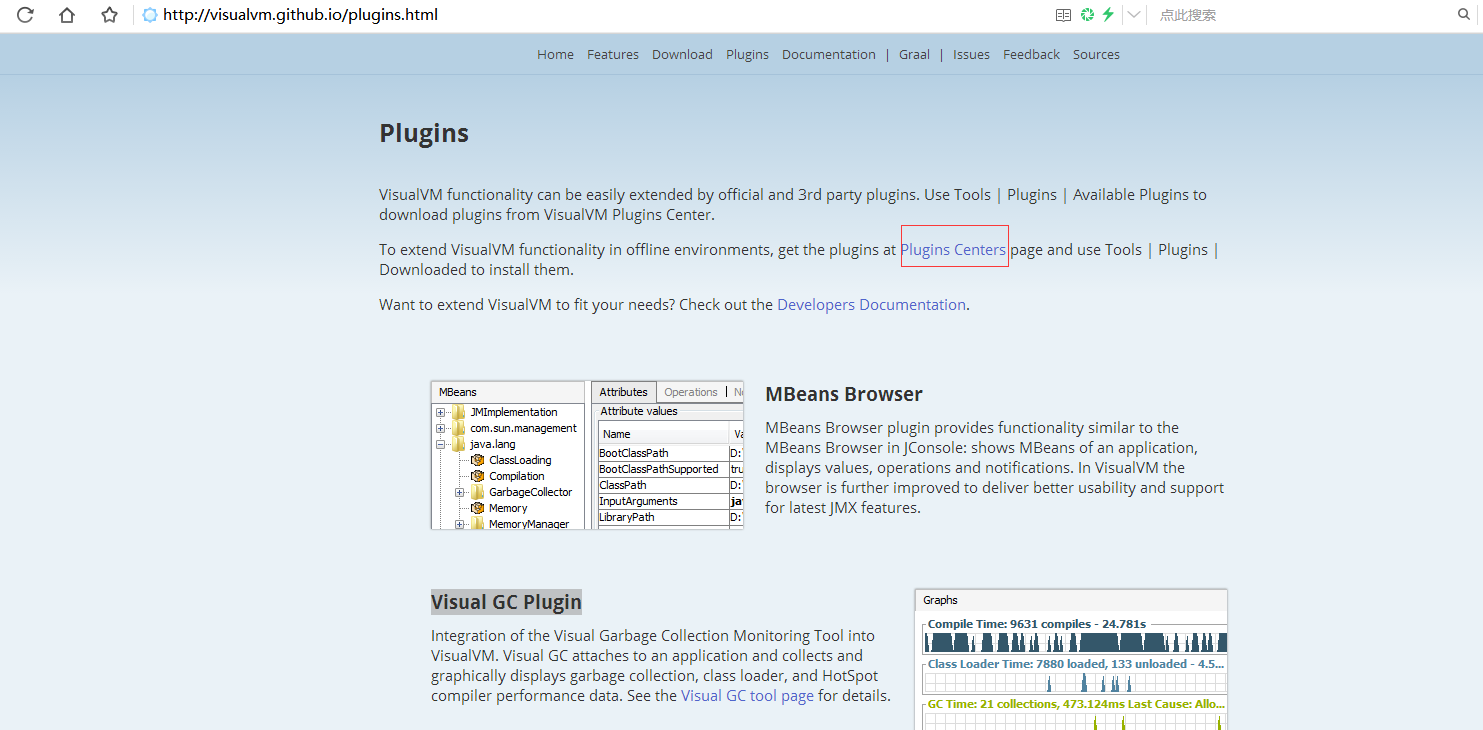
Task: Click the green lightning speed-mode icon
Action: pyautogui.click(x=1108, y=15)
